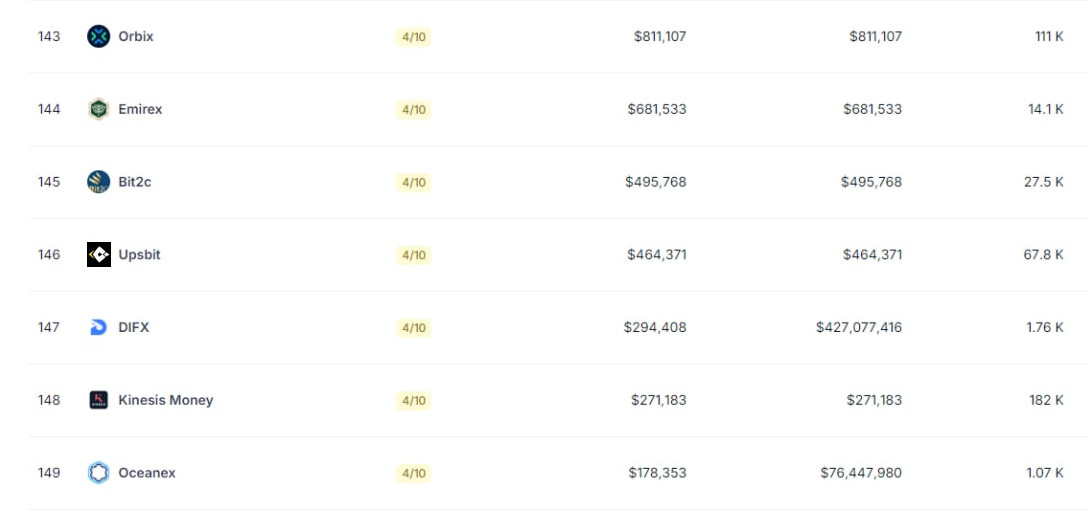Click the 4/10 trust score badge for DIFX
This screenshot has height=510, width=1088.
coord(414,328)
